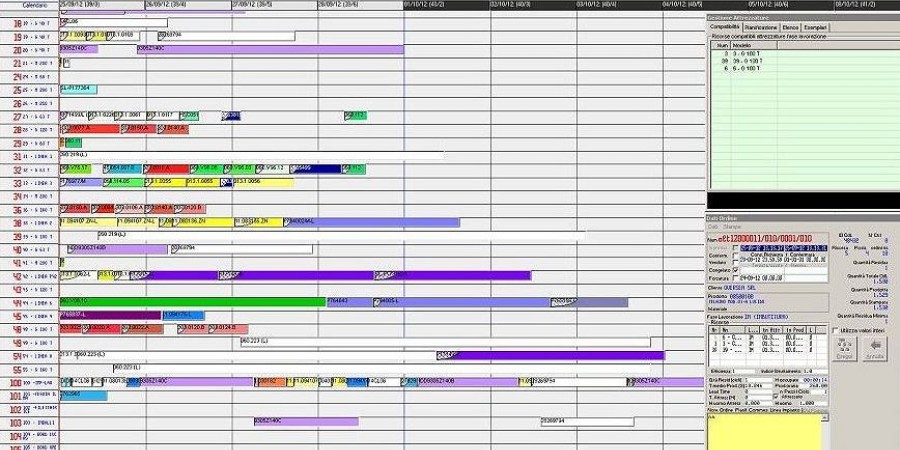Image resolution: width=900 pixels, height=450 pixels.
Task: Enable the Forzatura checkbox
Action: [x=736, y=278]
